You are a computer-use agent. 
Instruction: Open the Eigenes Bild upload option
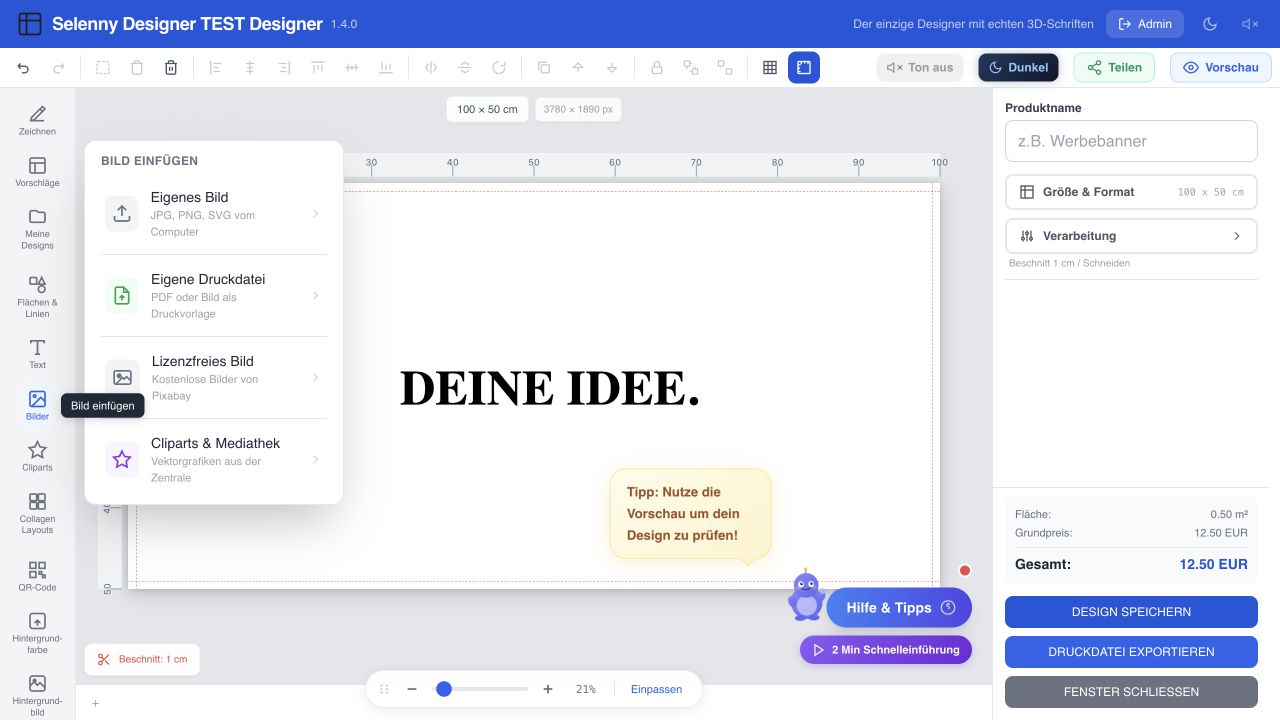214,214
